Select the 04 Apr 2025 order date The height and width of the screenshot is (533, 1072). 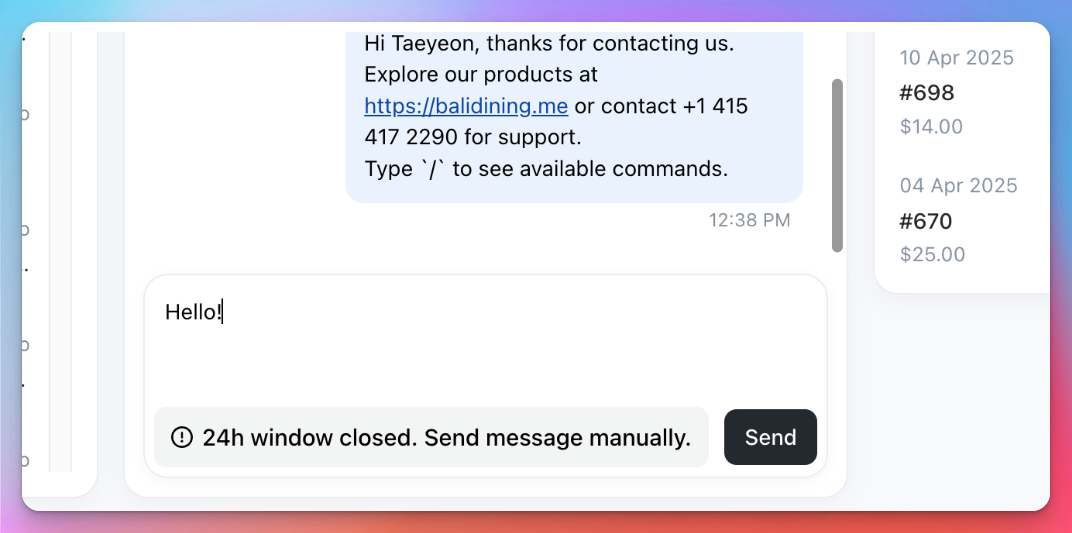[x=959, y=185]
